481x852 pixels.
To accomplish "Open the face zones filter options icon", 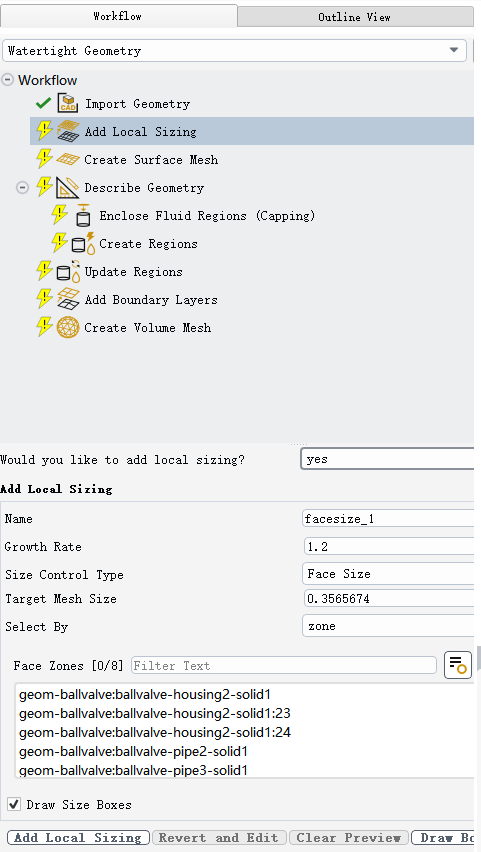I will point(458,665).
